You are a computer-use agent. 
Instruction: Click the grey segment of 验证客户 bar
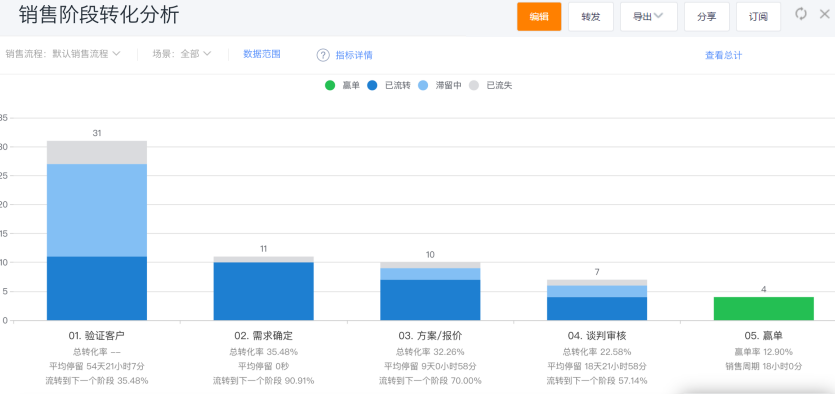coord(97,152)
